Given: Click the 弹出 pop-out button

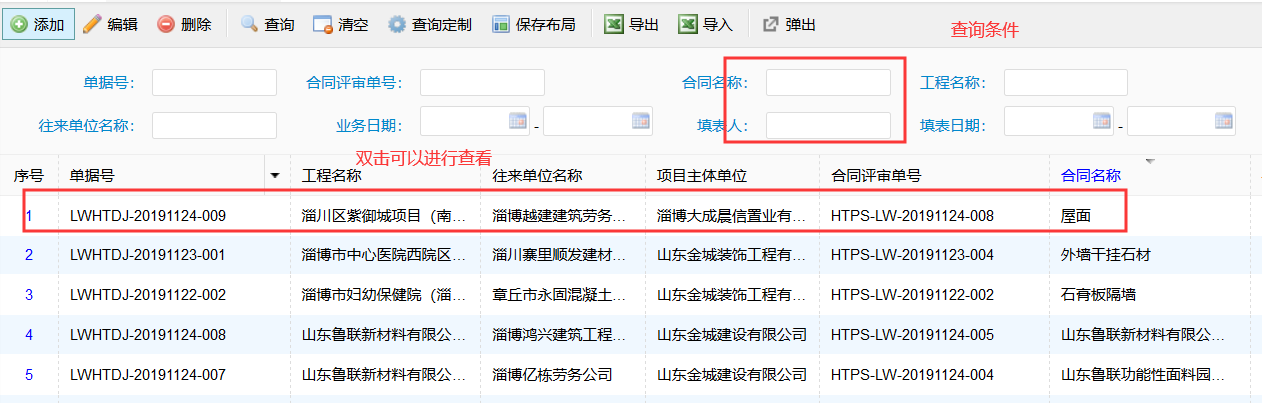Looking at the screenshot, I should 789,24.
